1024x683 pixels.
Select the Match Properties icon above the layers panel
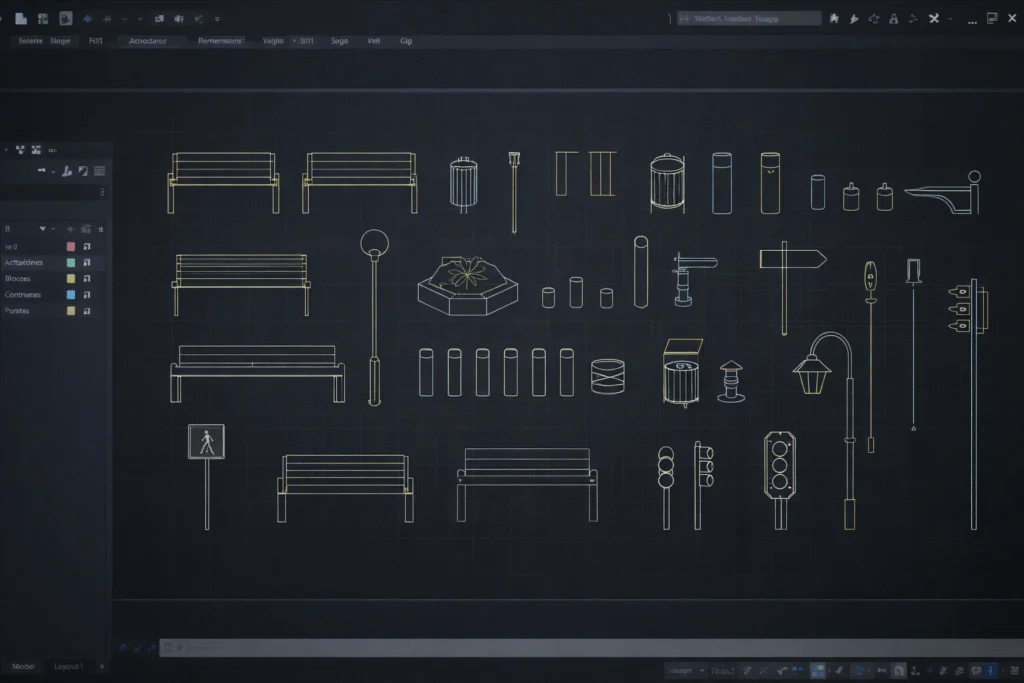(x=66, y=171)
